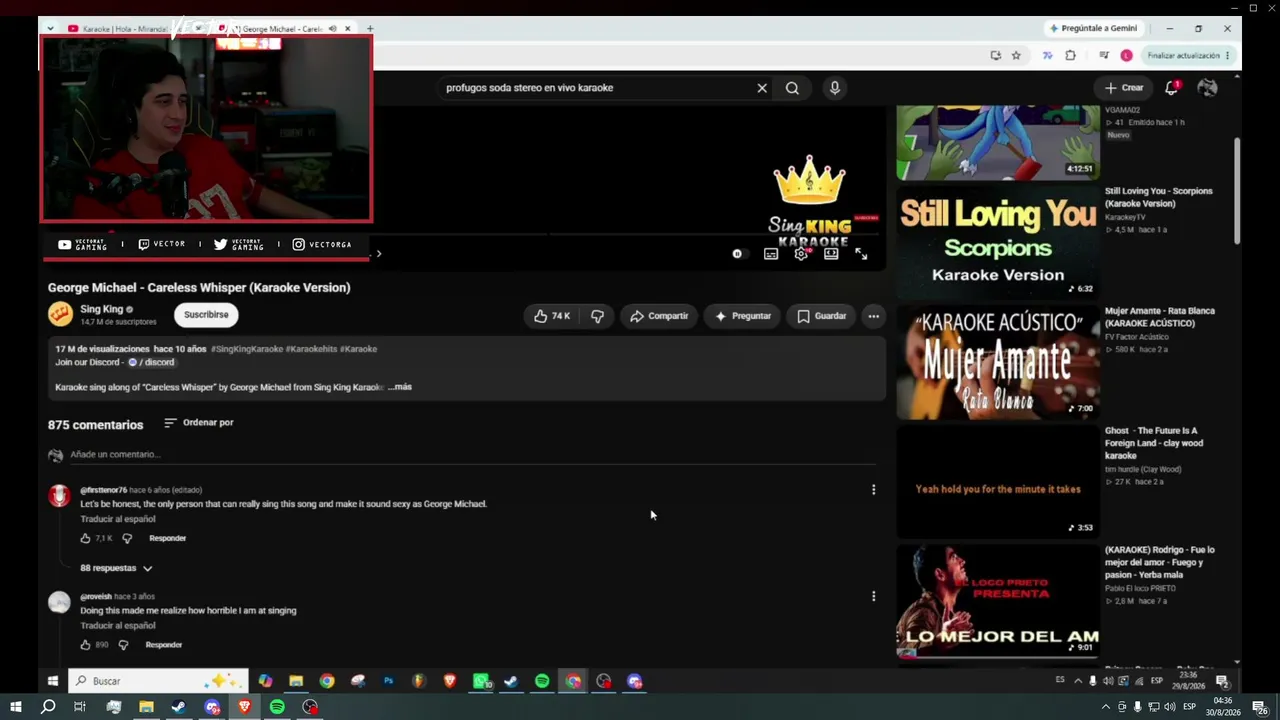The width and height of the screenshot is (1280, 720).
Task: Save the video with Guardar
Action: point(821,316)
